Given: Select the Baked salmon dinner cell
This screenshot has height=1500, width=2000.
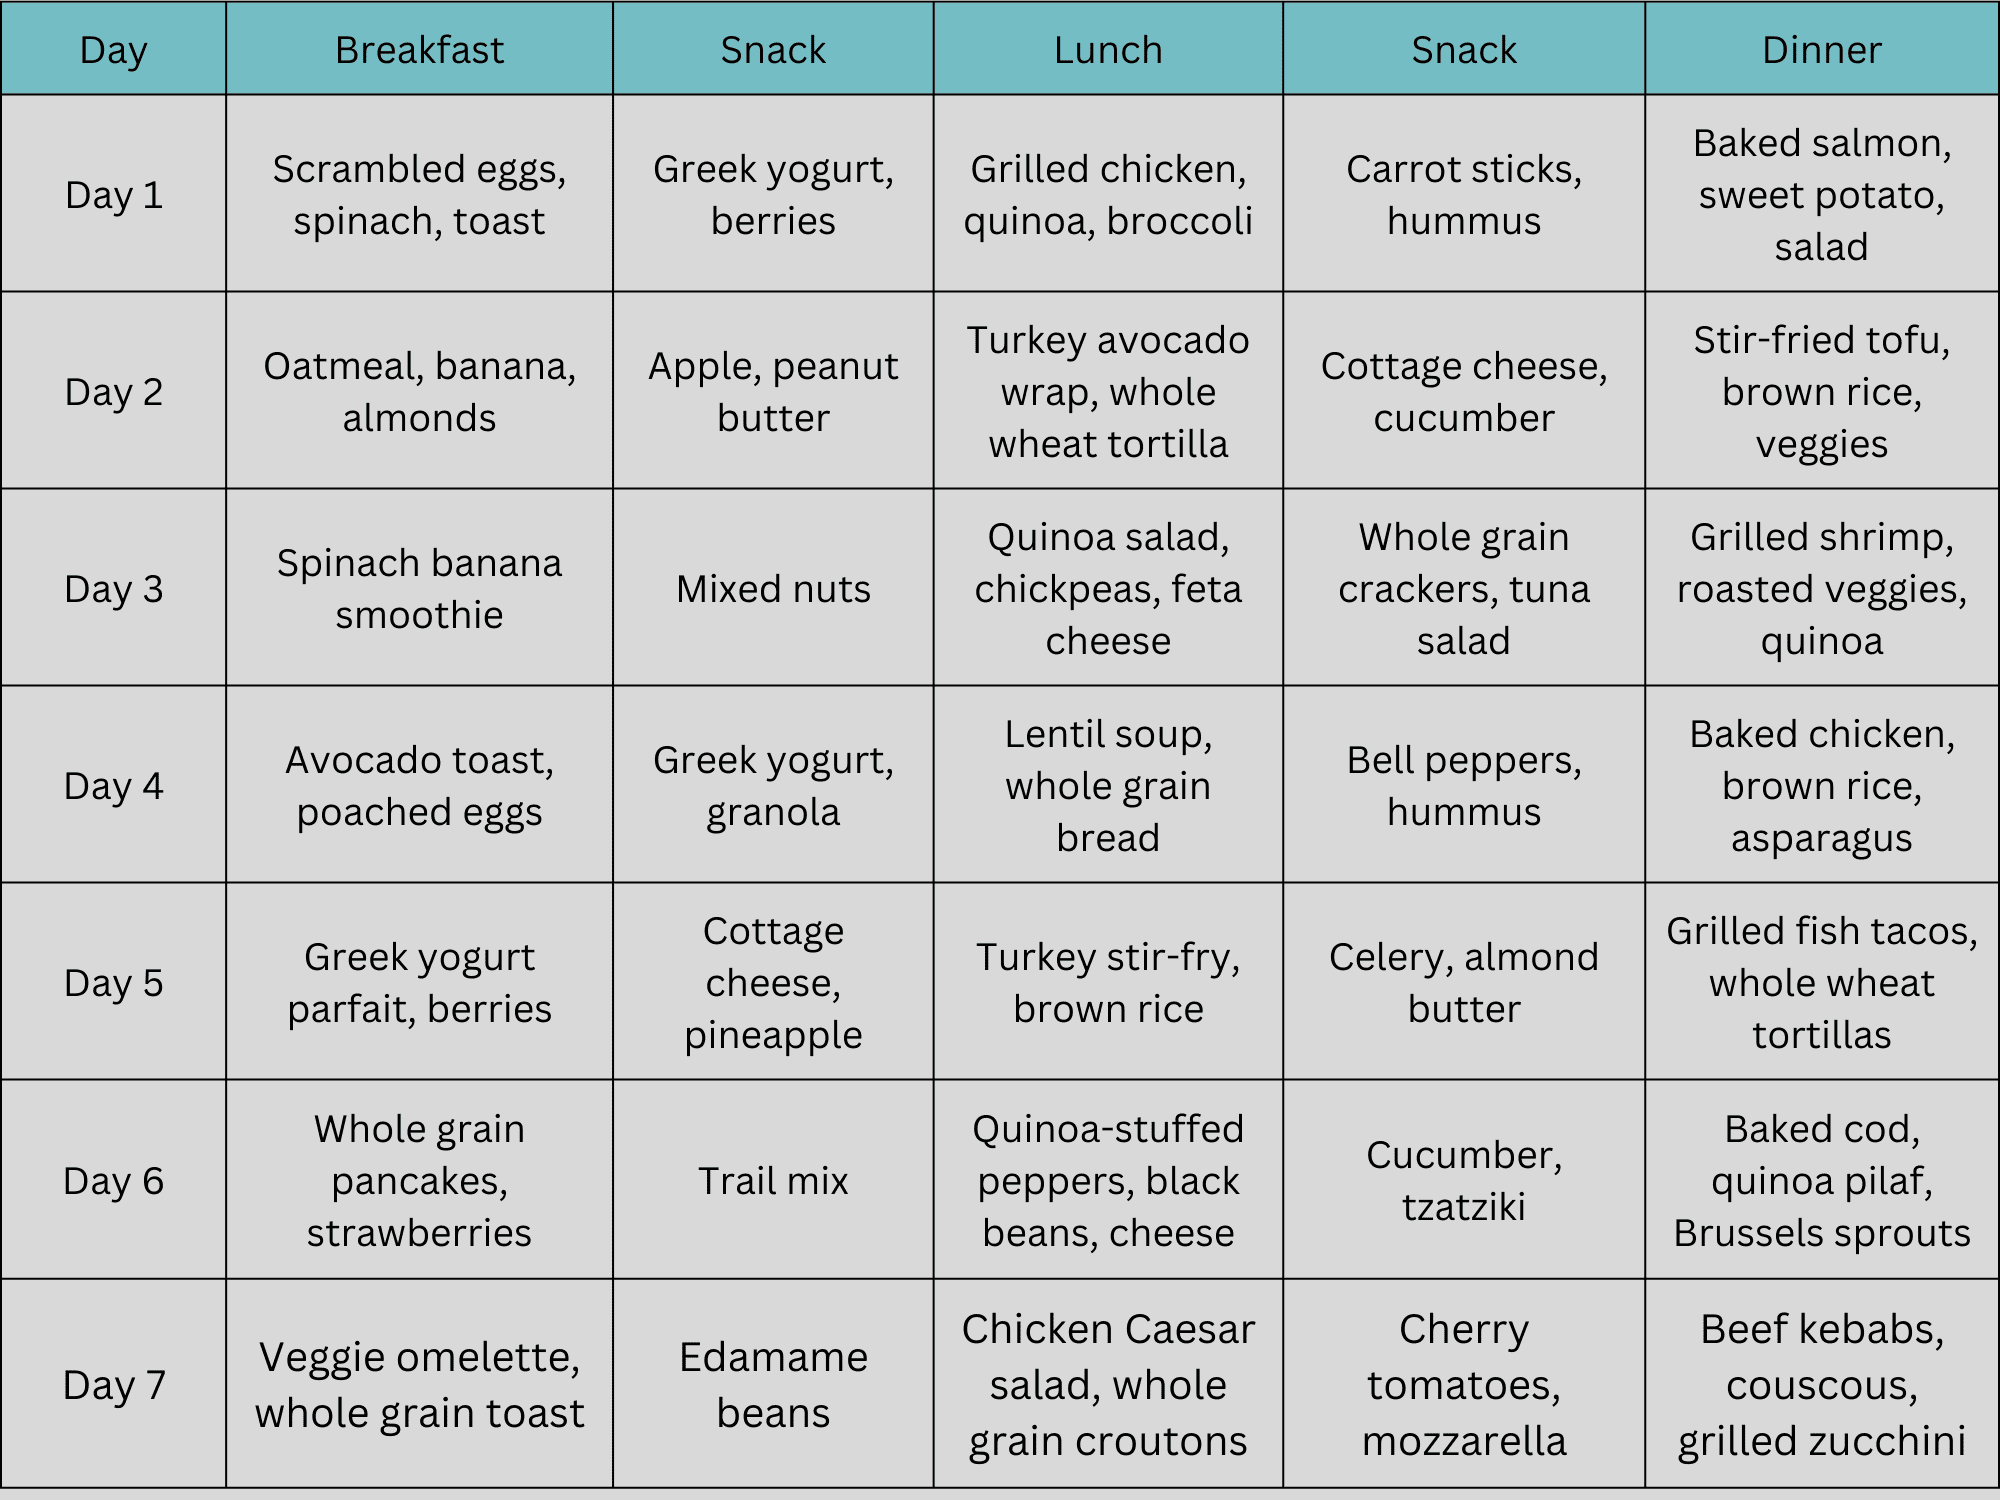Looking at the screenshot, I should coord(1821,195).
